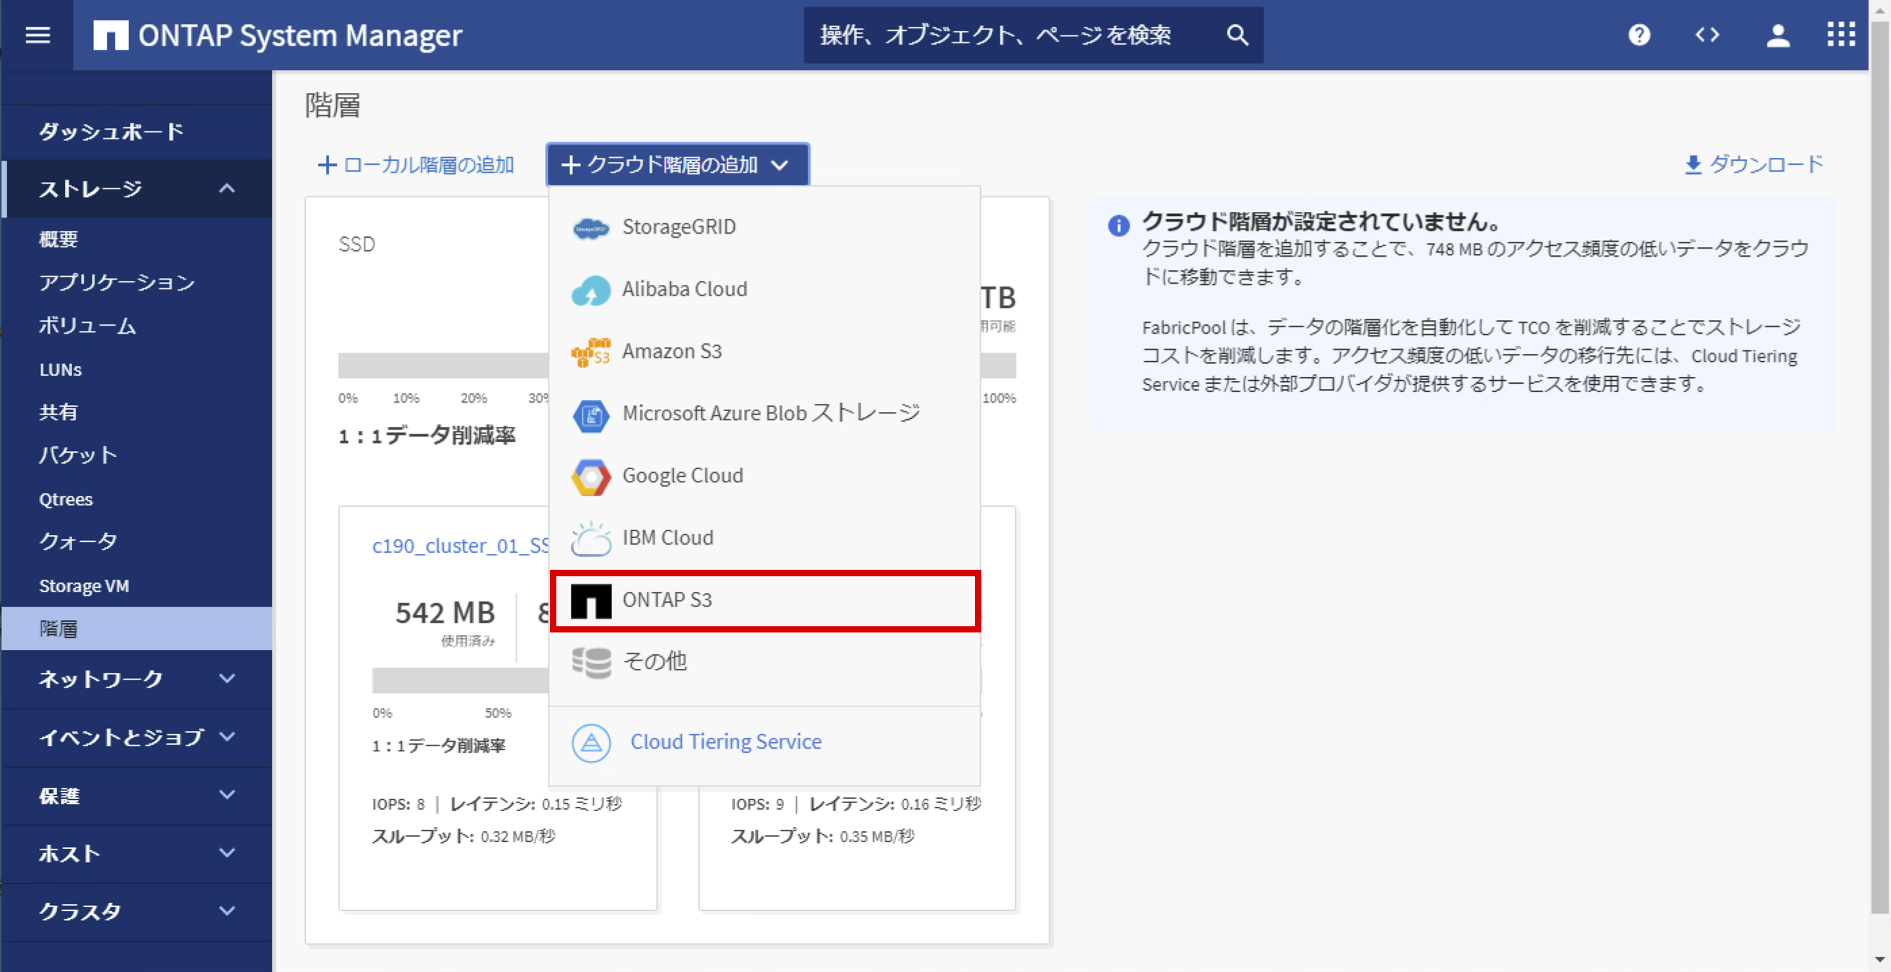Choose Microsoft Azure Blob ストレージ

pos(764,413)
